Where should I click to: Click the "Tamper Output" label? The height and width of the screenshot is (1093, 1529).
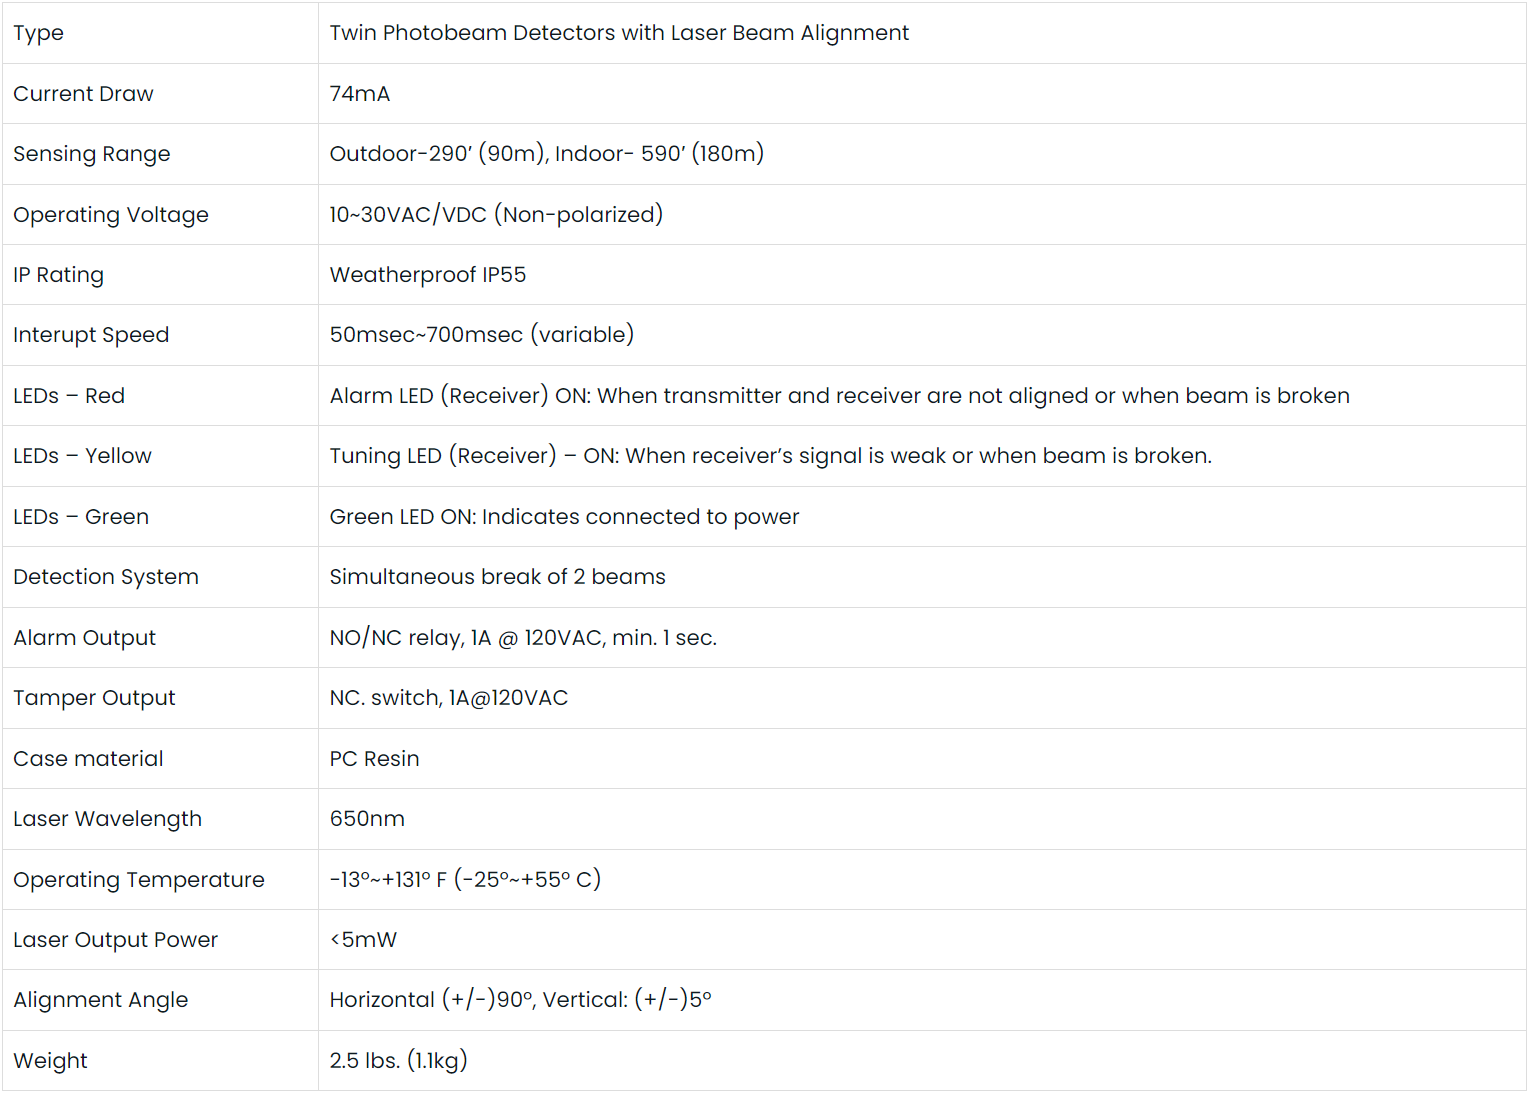coord(94,698)
